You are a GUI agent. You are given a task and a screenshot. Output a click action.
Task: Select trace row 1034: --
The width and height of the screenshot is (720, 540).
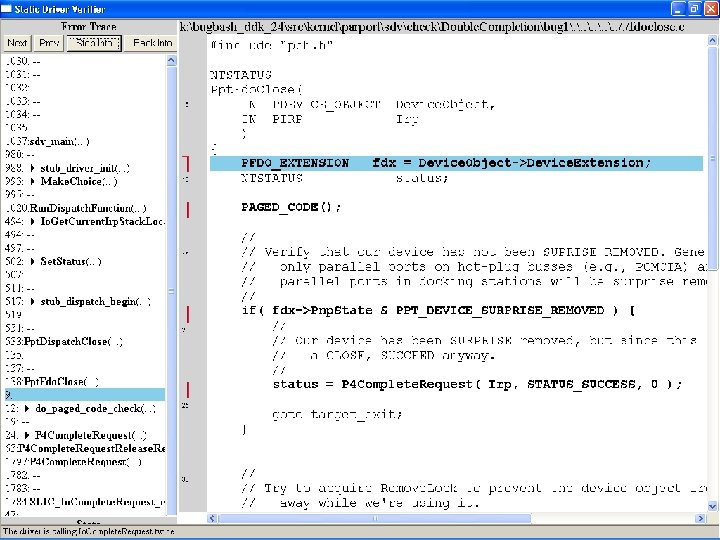click(x=22, y=115)
